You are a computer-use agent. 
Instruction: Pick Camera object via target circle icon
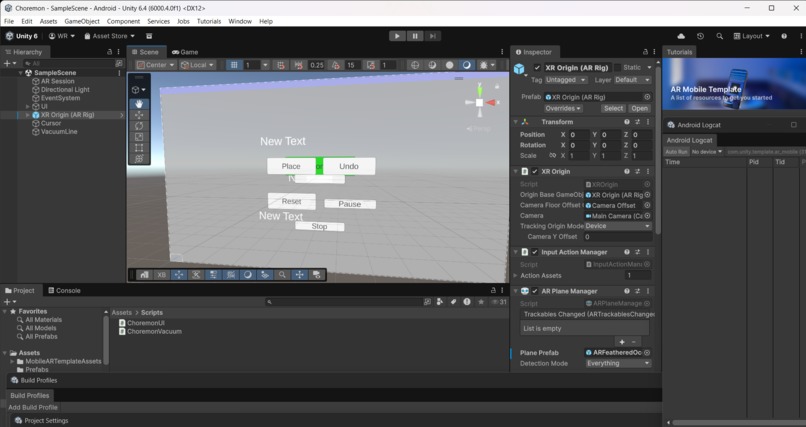point(647,216)
